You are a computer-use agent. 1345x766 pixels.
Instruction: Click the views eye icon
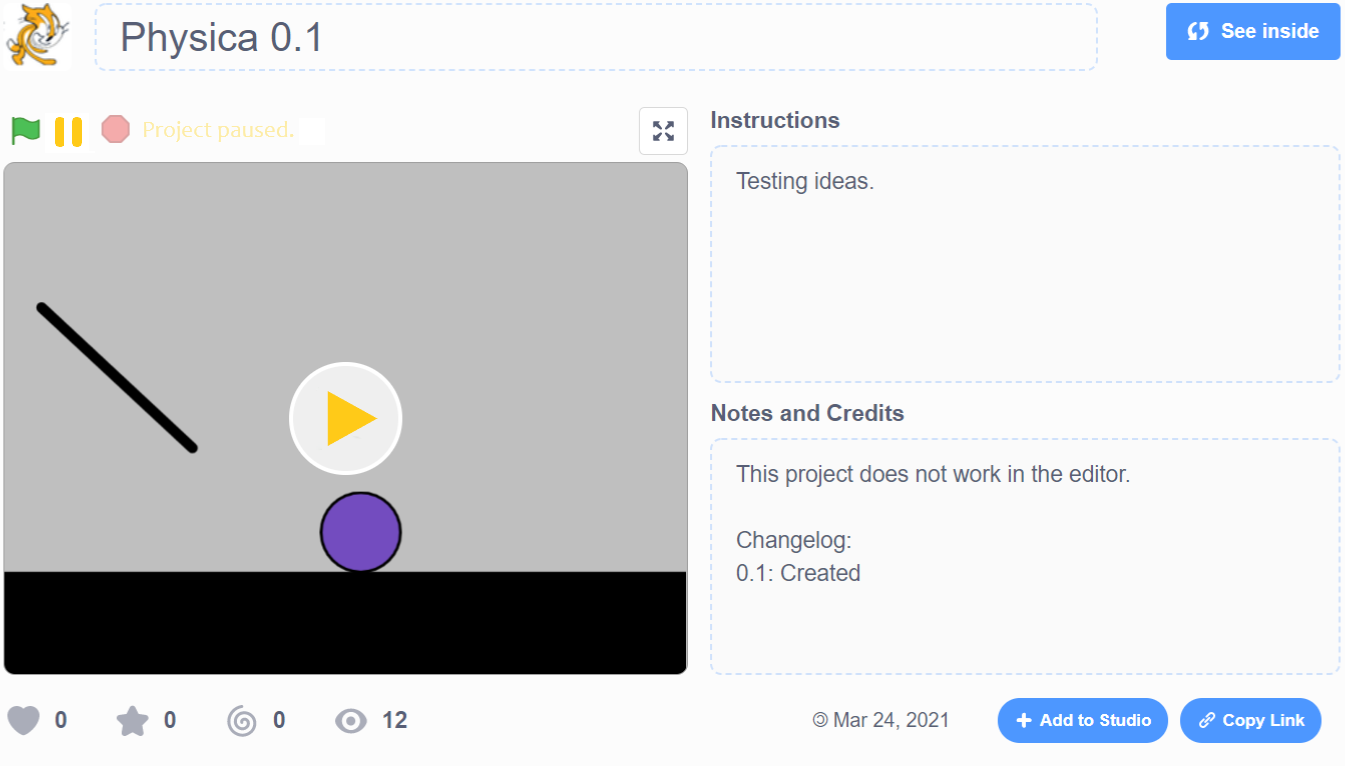click(351, 720)
